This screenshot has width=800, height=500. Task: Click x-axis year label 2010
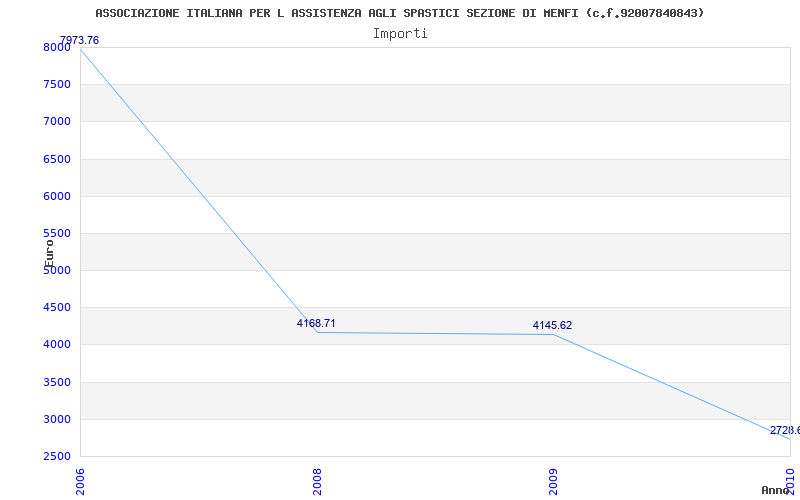pyautogui.click(x=790, y=482)
